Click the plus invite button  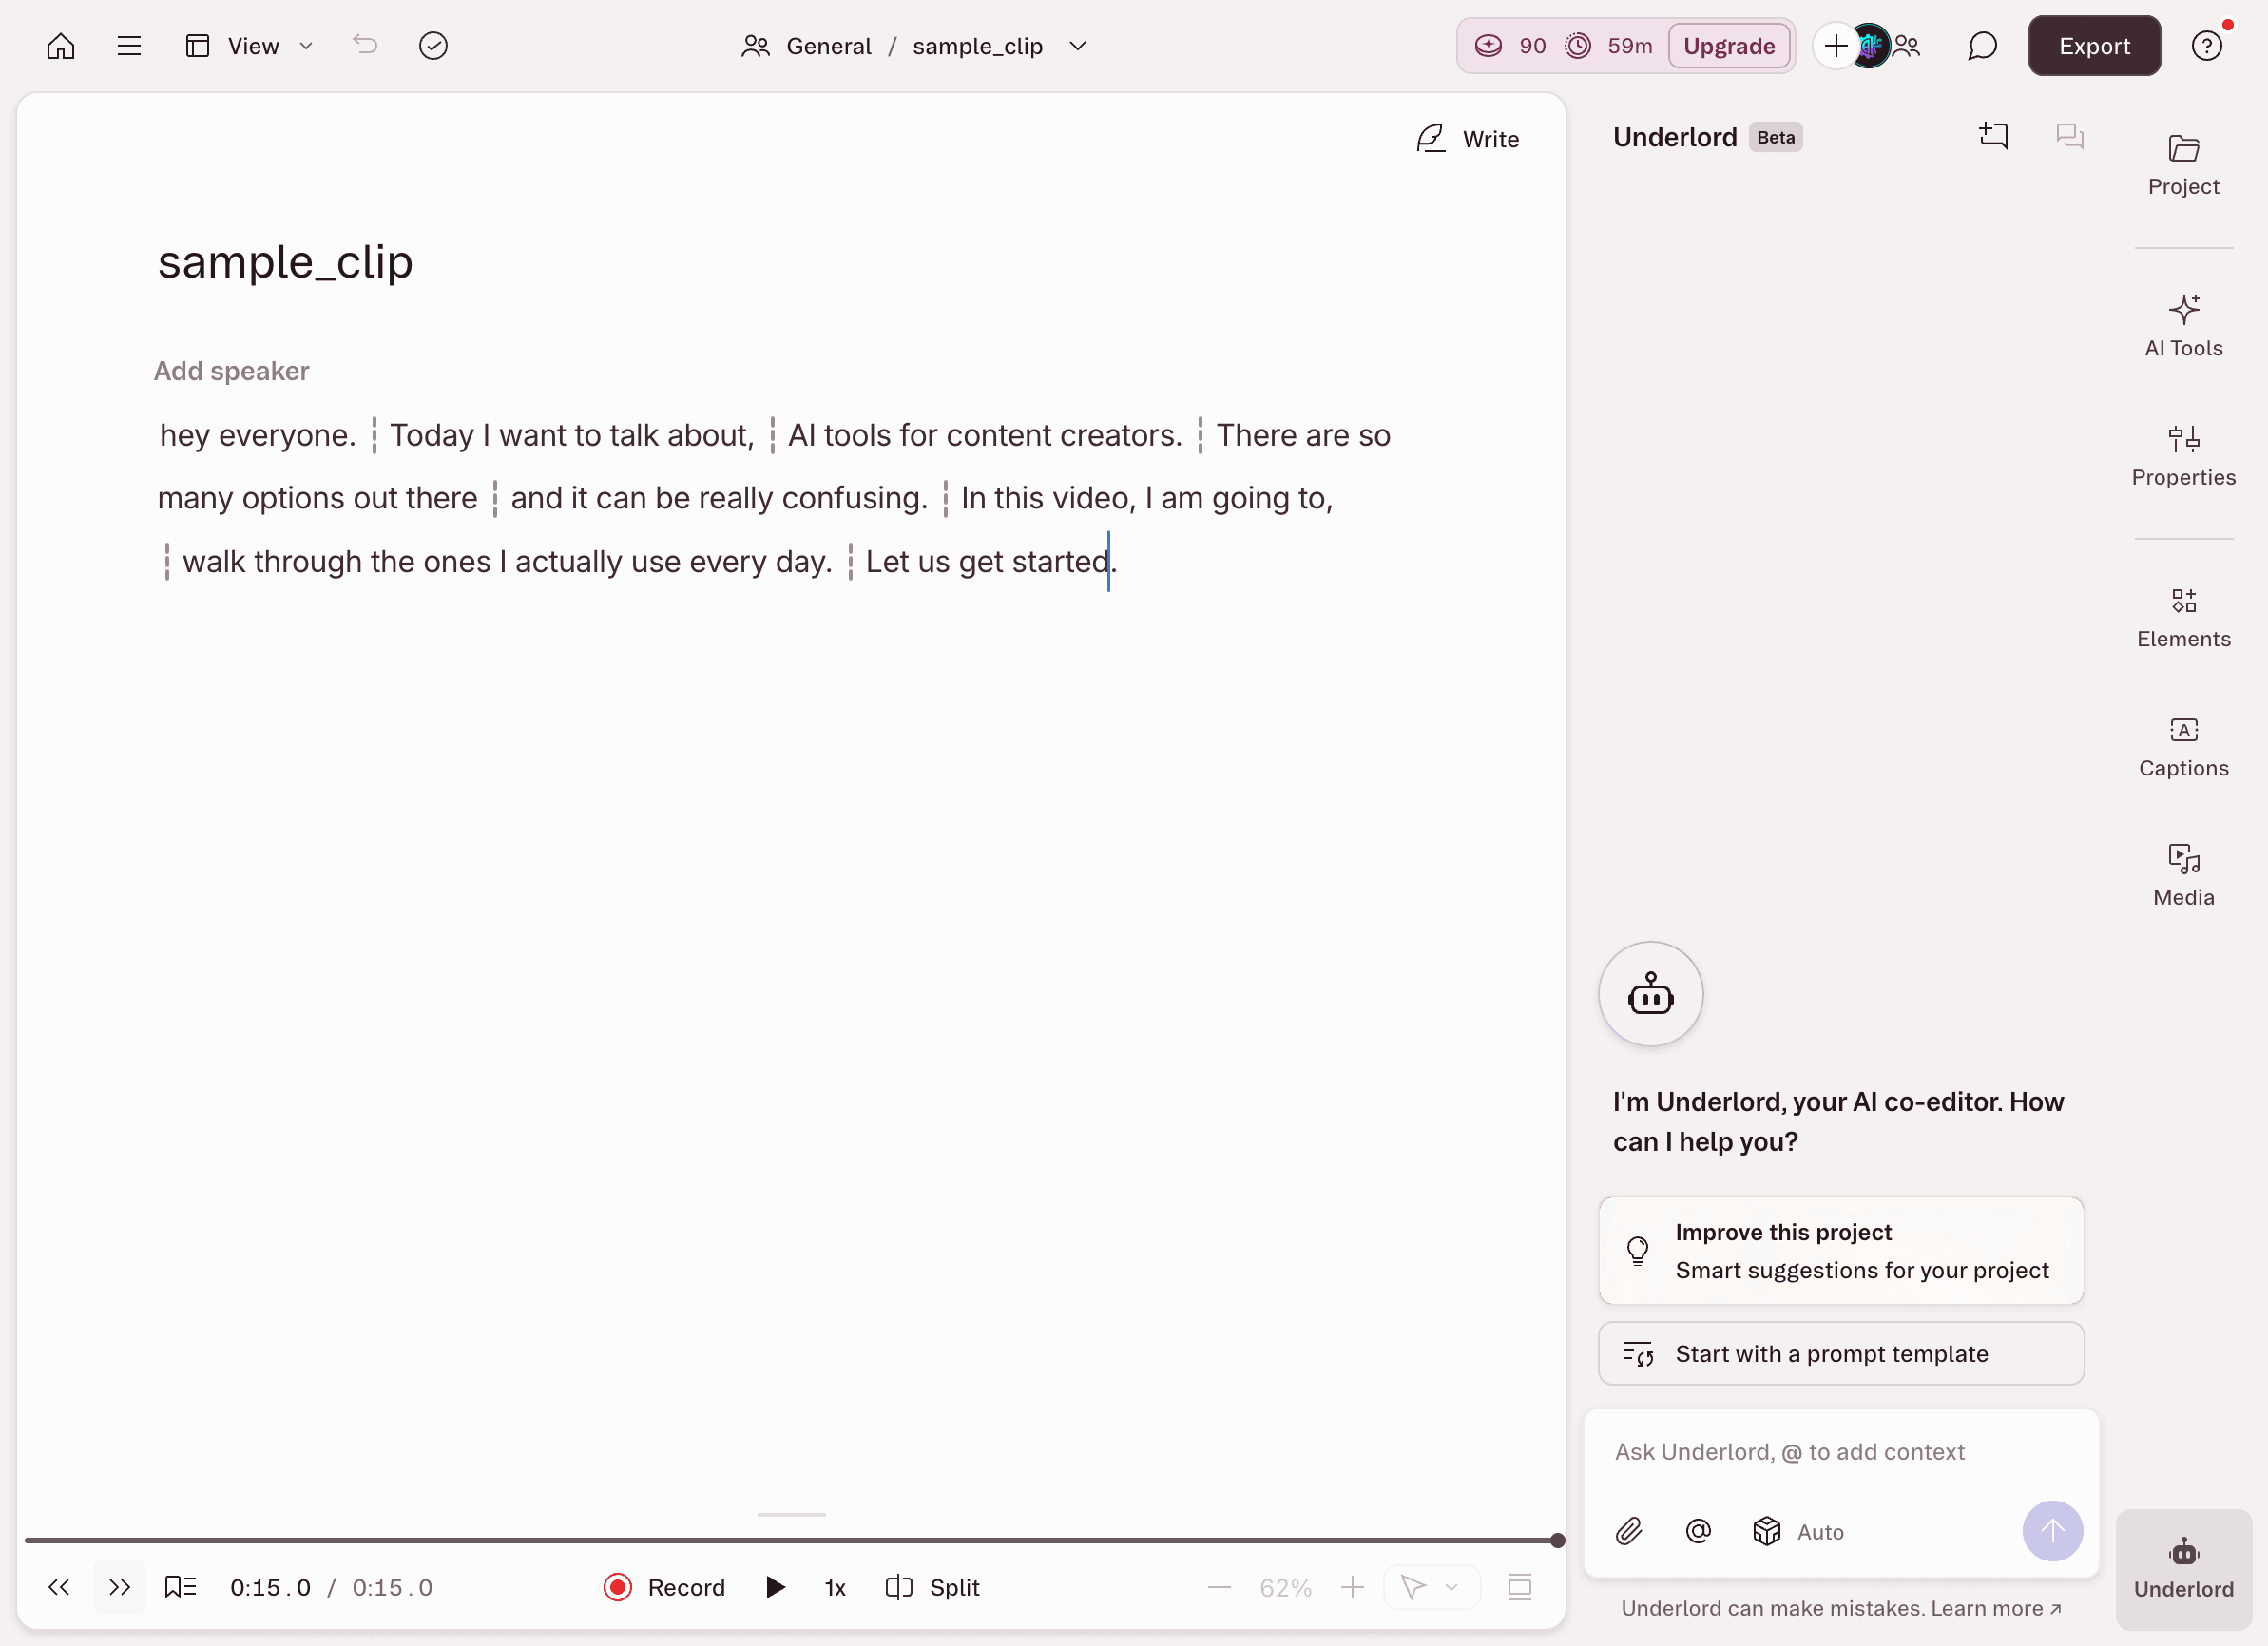click(x=1835, y=46)
